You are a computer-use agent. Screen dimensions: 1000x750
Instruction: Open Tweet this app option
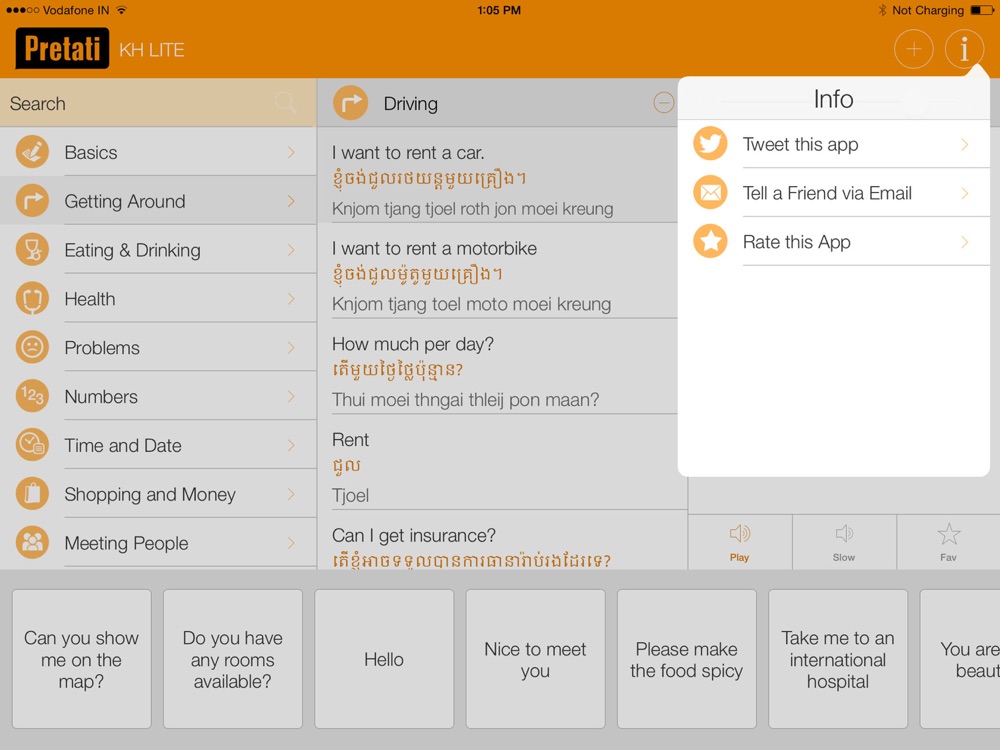coord(834,144)
